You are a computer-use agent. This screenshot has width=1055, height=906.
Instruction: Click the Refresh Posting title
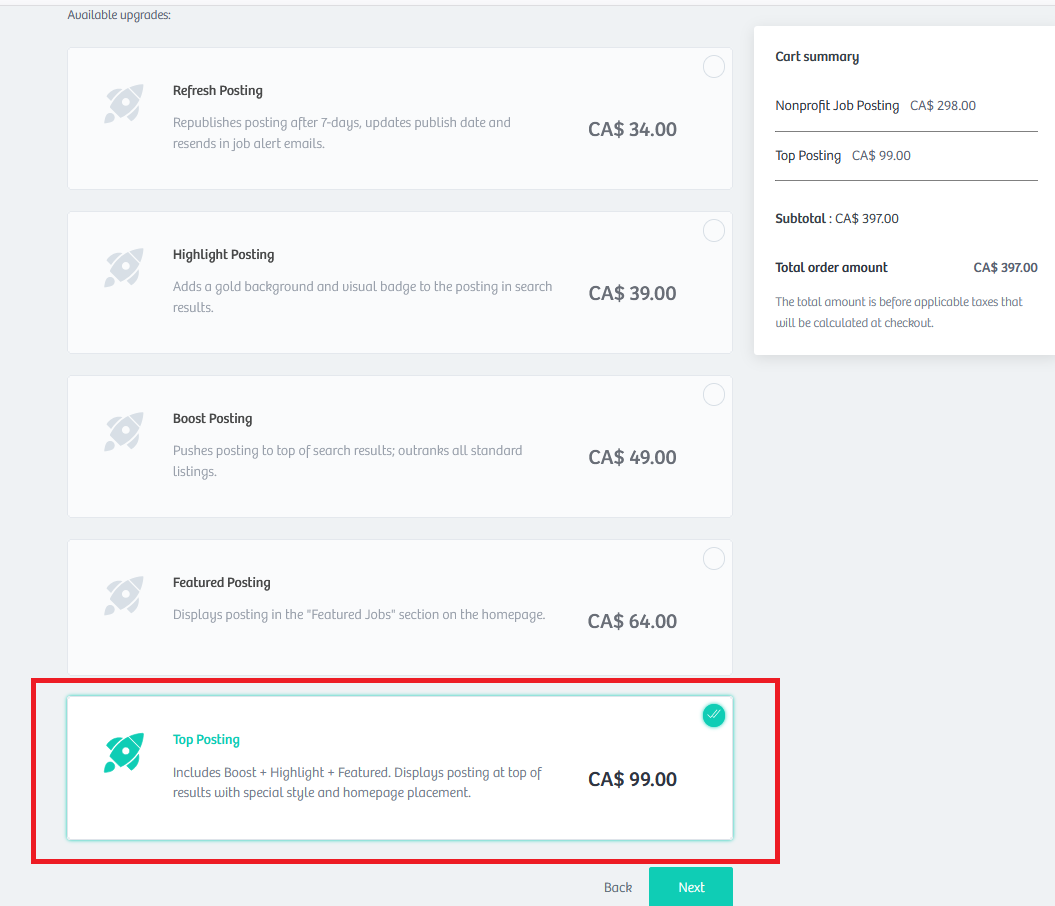[x=217, y=91]
